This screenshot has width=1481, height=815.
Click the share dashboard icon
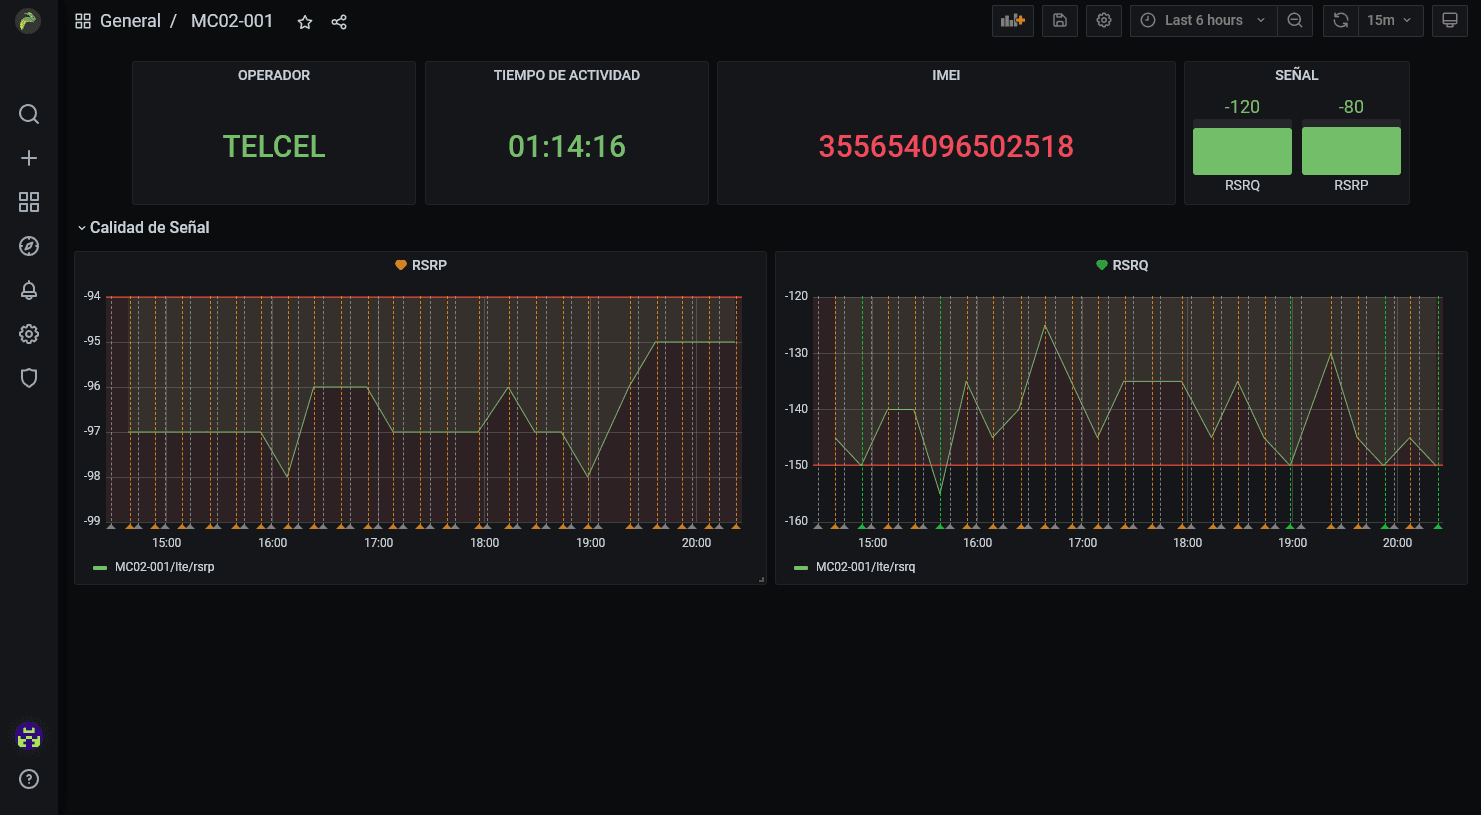(339, 22)
